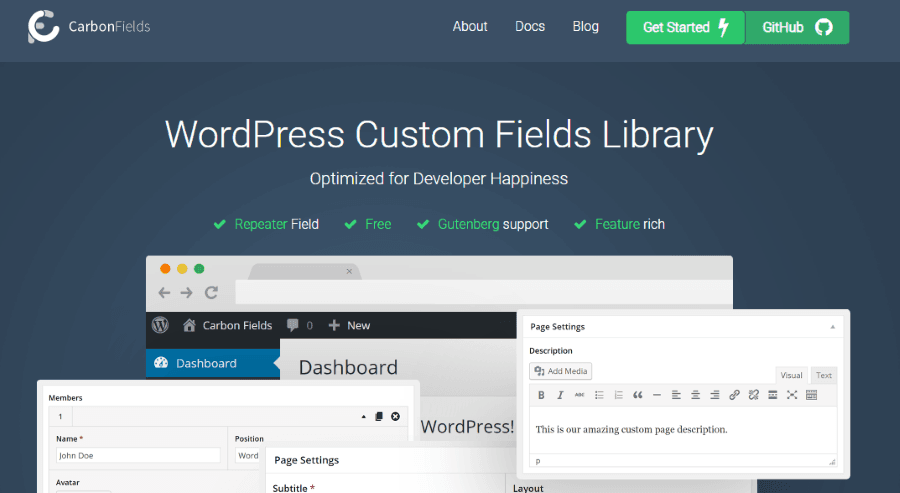Click the 'Members' field label
The width and height of the screenshot is (900, 493).
pyautogui.click(x=65, y=398)
